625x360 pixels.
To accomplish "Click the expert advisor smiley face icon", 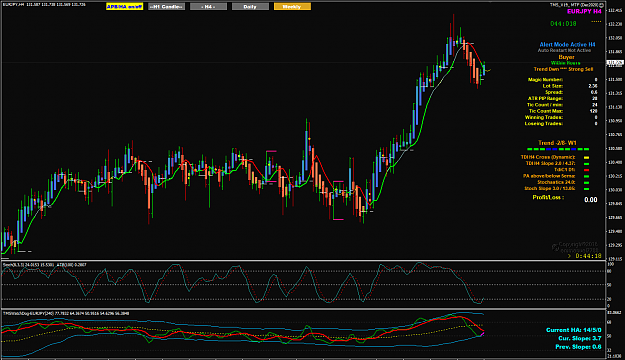I will [x=601, y=5].
